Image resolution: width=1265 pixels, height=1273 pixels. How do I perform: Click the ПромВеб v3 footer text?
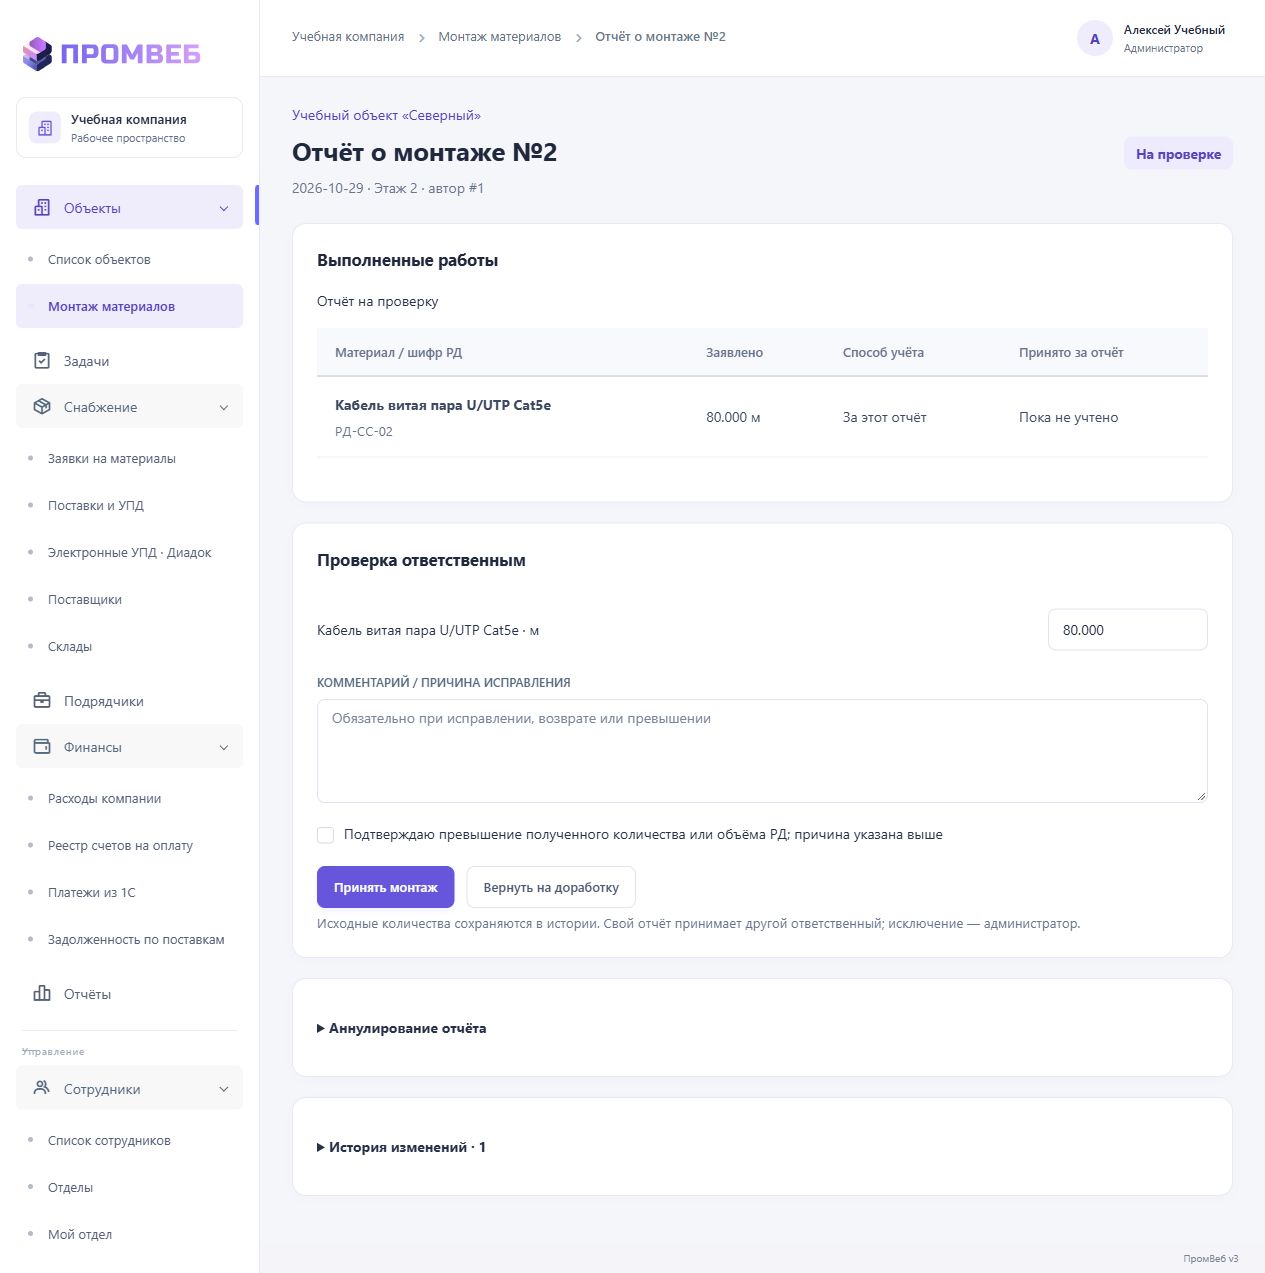pyautogui.click(x=1211, y=1259)
